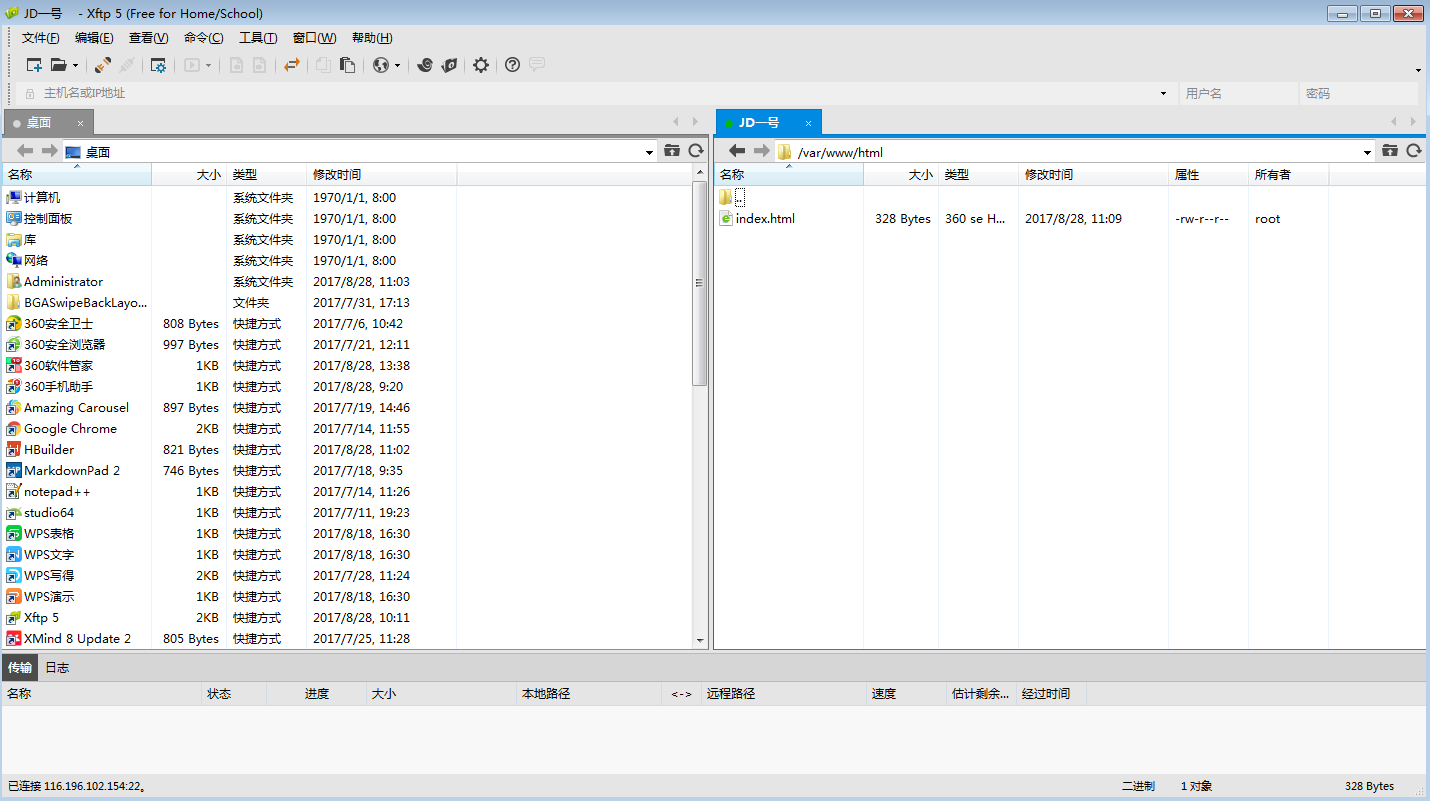Click the 密码 password field

pyautogui.click(x=1358, y=93)
